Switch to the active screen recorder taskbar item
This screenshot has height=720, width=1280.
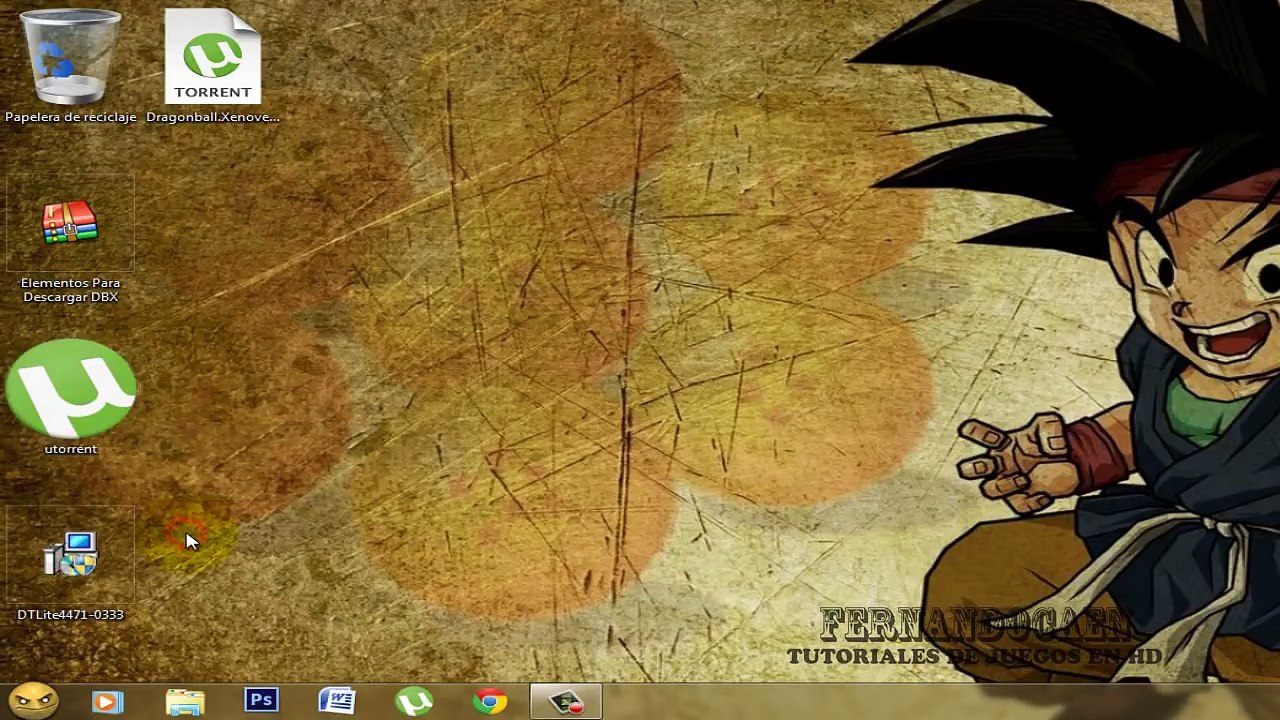(x=566, y=702)
